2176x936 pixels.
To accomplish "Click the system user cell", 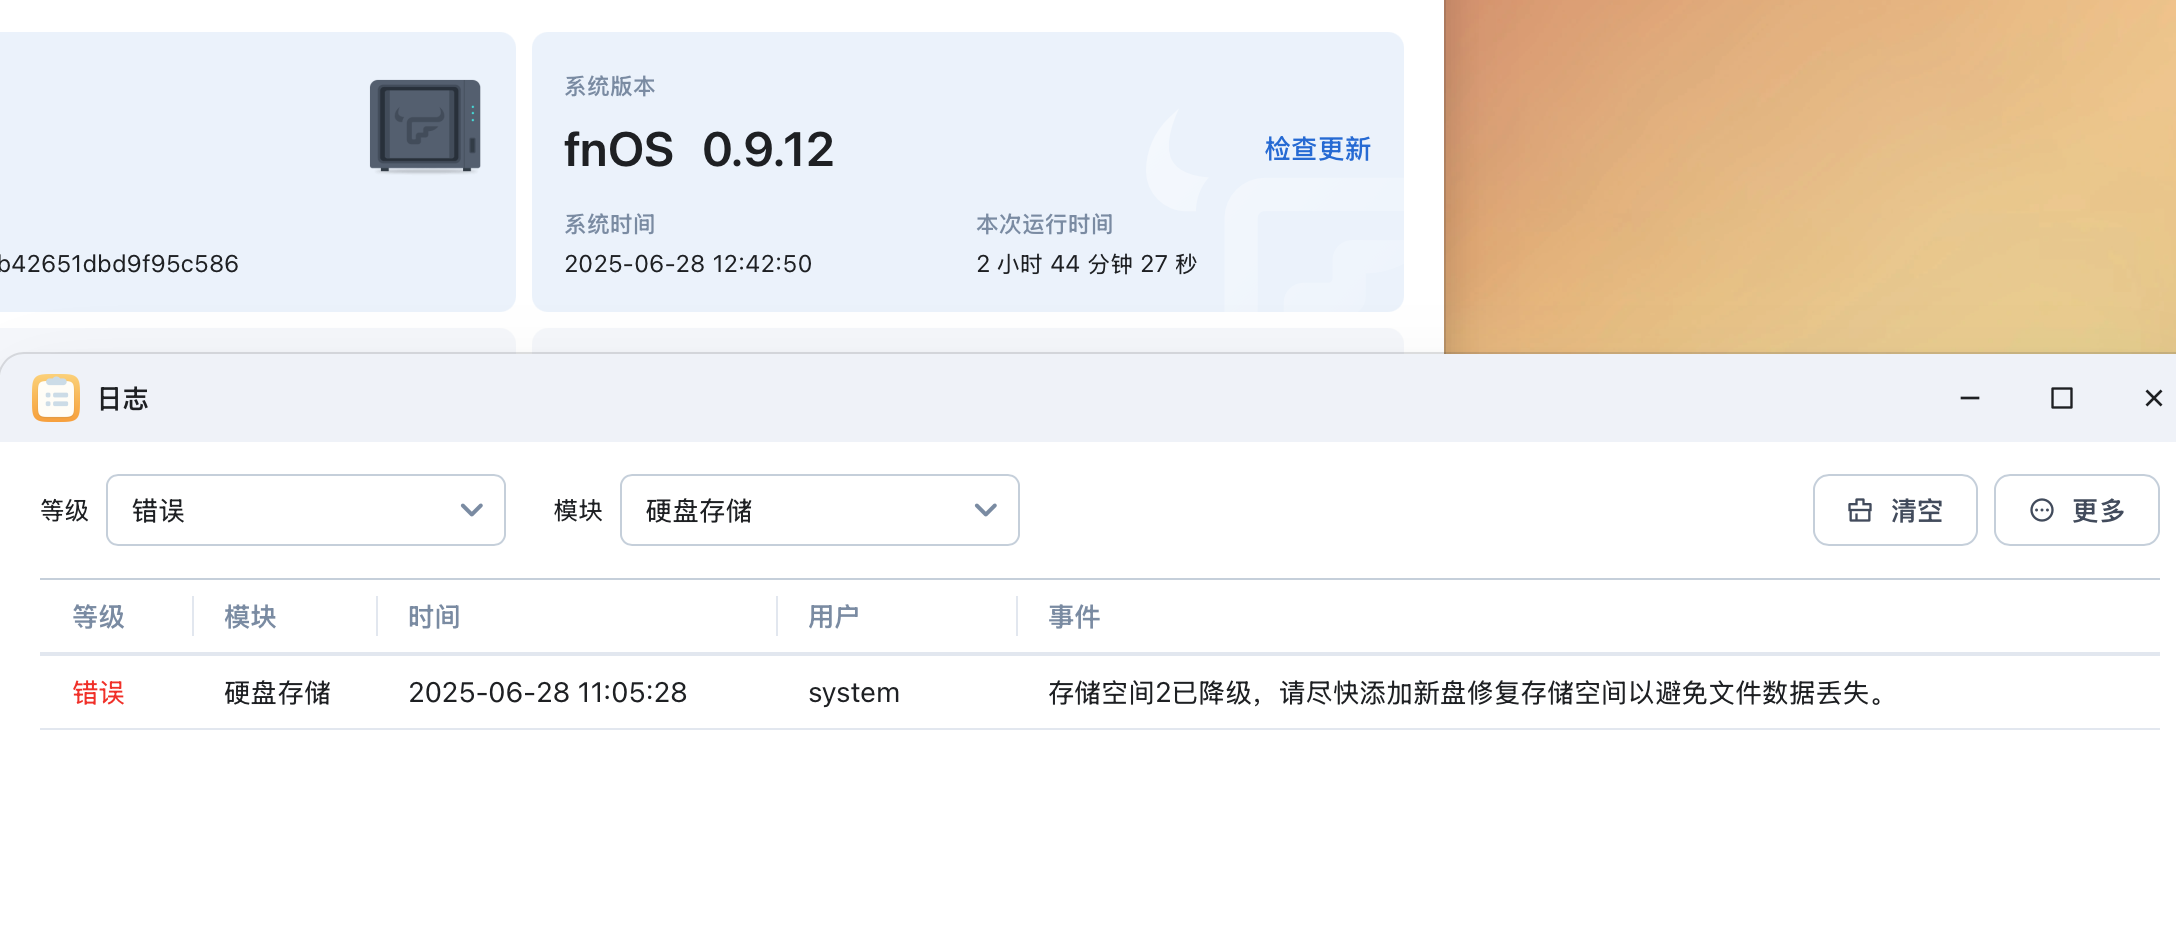I will tap(854, 692).
